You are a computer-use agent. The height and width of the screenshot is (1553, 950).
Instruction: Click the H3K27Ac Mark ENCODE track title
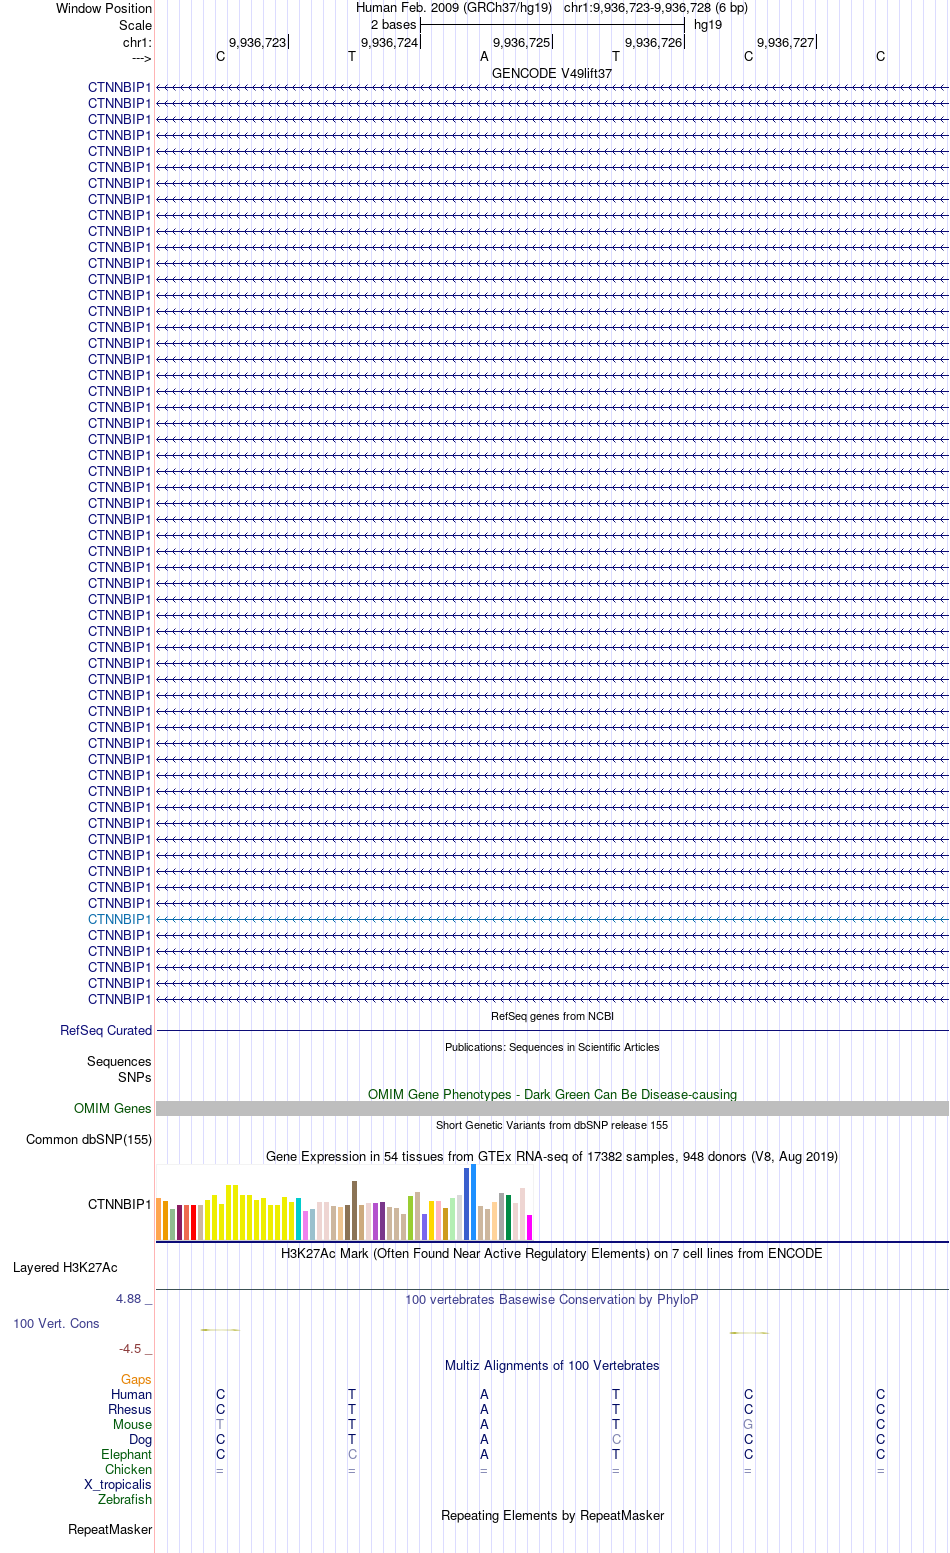[x=552, y=1253]
